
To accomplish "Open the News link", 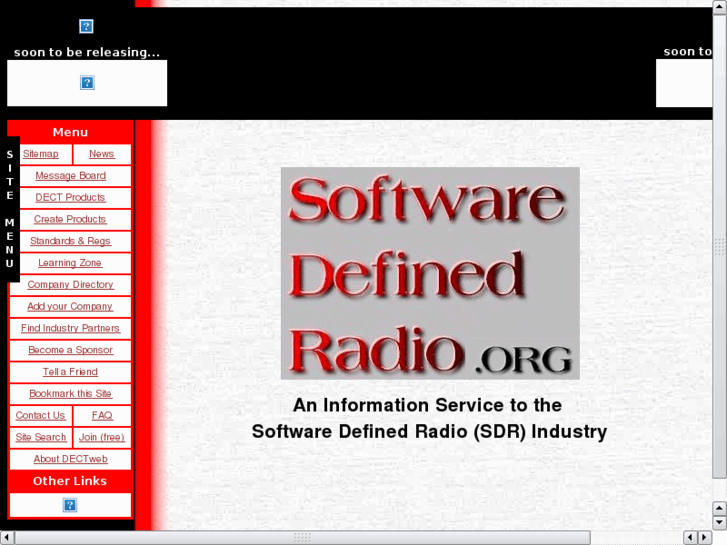I will pos(102,154).
